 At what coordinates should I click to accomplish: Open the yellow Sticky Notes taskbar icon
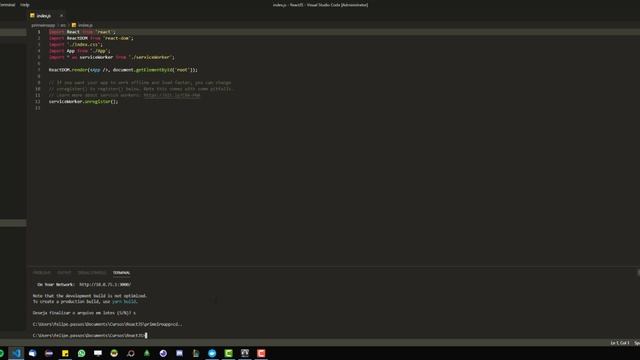coord(65,353)
